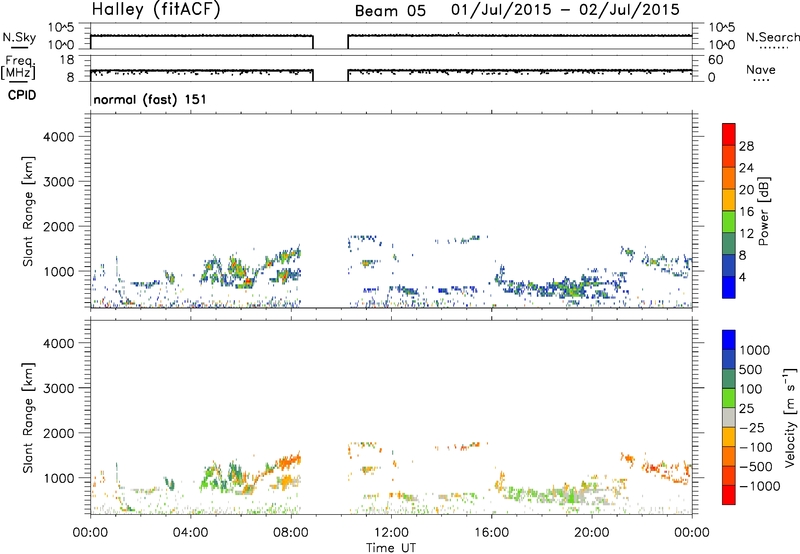Click the light green 12-16 dB Power segment

click(729, 221)
